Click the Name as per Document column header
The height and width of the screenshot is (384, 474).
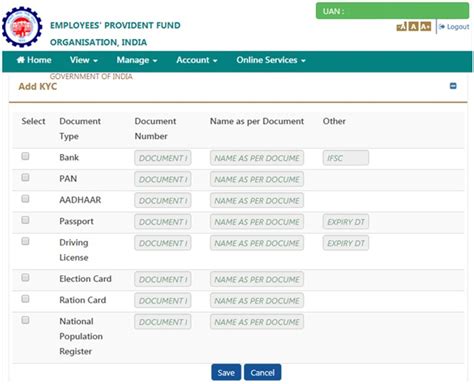(257, 121)
